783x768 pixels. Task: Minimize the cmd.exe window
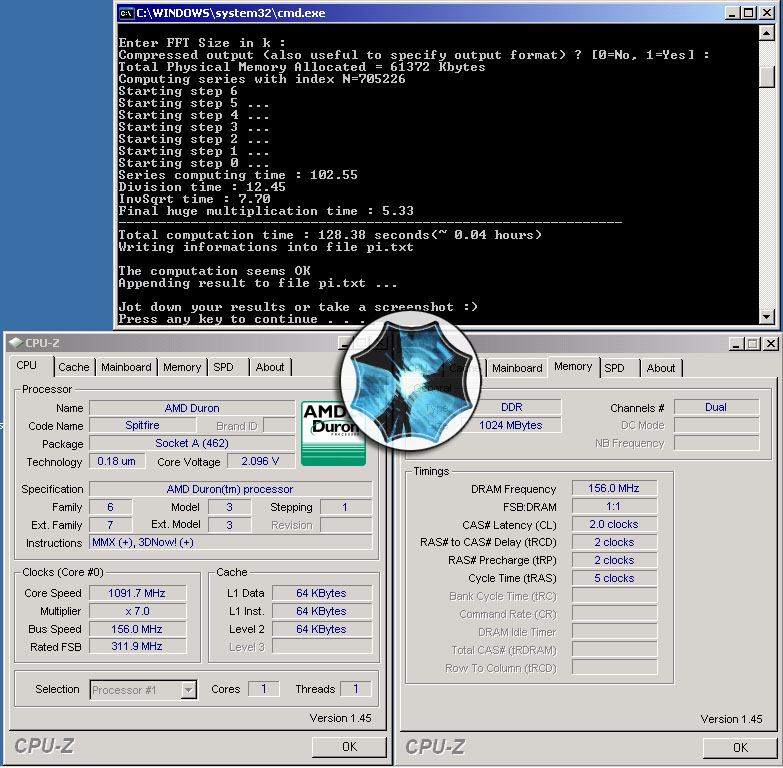[732, 13]
